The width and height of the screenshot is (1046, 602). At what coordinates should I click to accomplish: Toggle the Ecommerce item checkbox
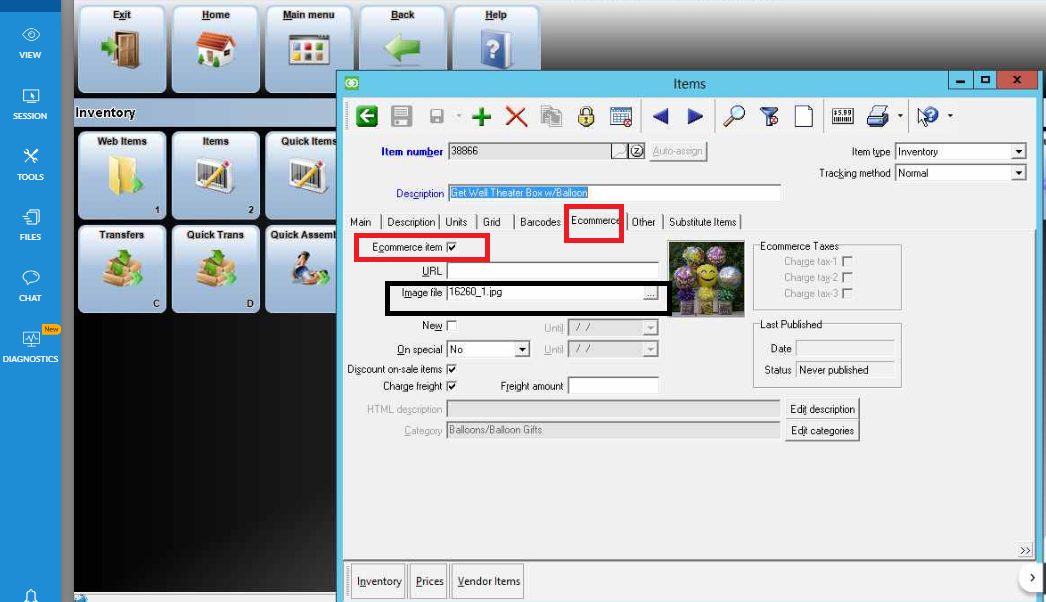[x=452, y=247]
